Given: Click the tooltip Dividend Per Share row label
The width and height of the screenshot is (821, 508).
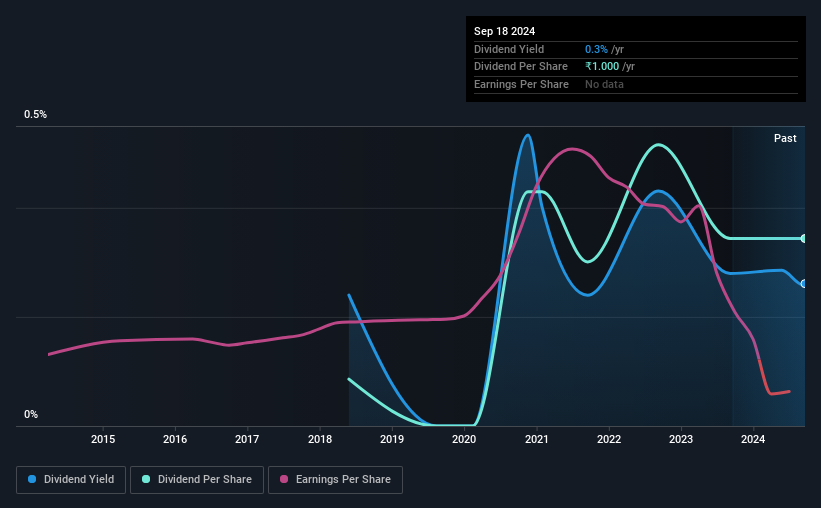Looking at the screenshot, I should [520, 67].
